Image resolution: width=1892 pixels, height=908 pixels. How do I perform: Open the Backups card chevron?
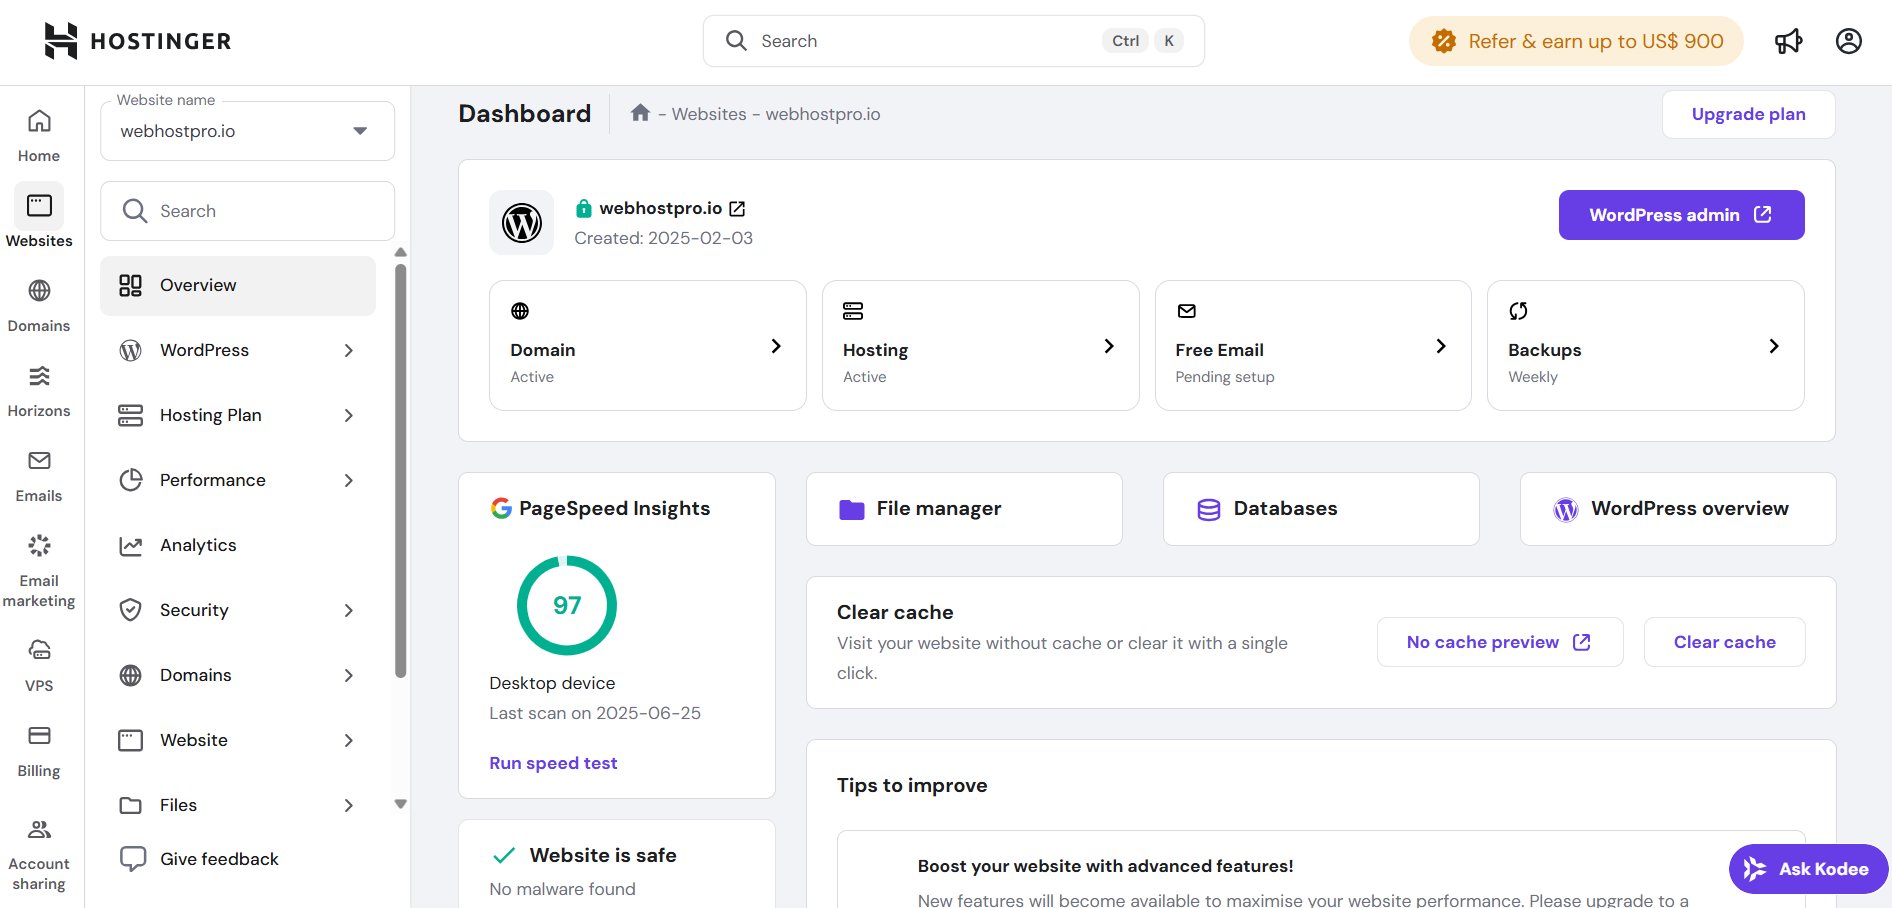[x=1774, y=346]
